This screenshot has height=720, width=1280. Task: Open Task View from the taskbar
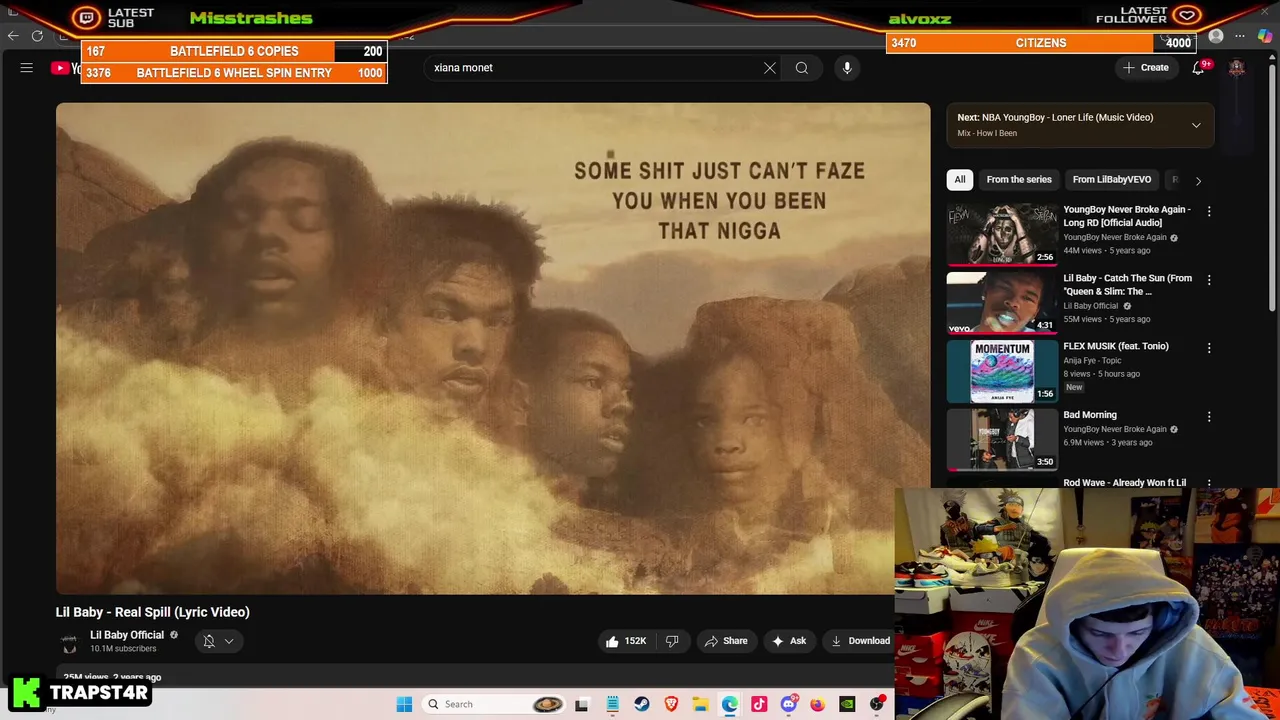point(582,704)
